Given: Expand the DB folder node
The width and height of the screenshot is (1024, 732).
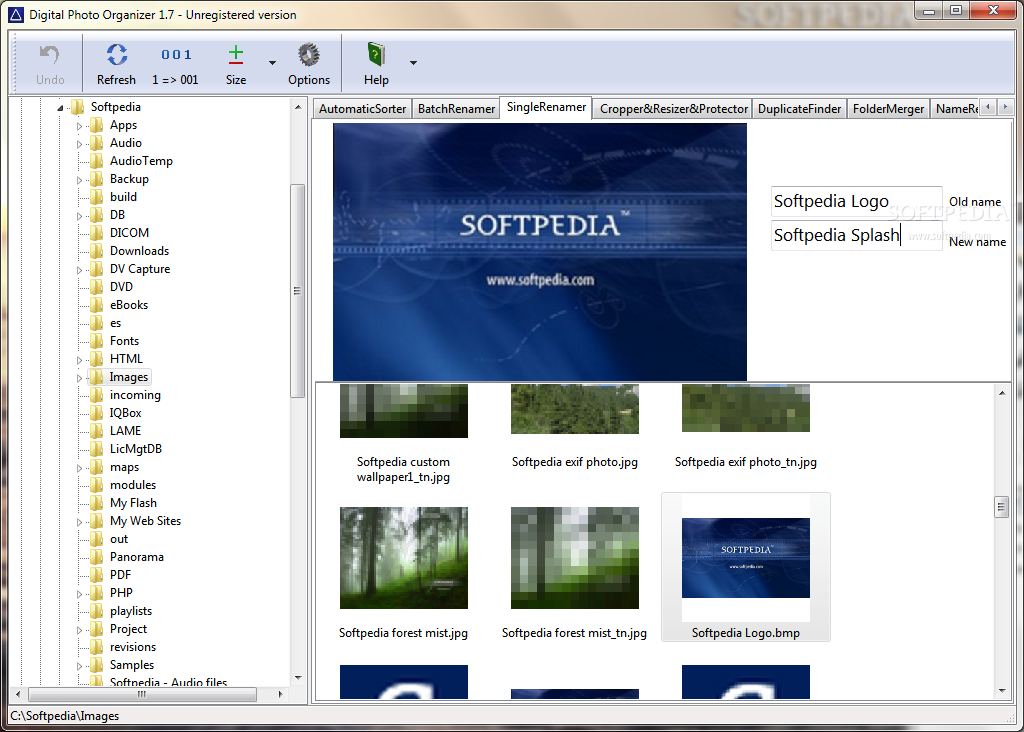Looking at the screenshot, I should pyautogui.click(x=80, y=215).
